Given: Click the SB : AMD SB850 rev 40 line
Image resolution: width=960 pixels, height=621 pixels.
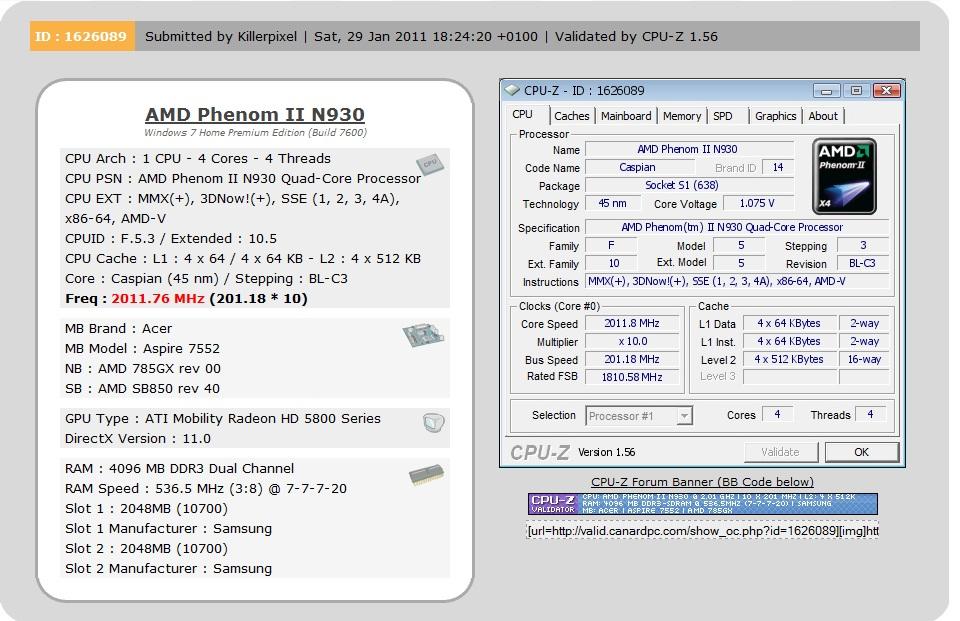Looking at the screenshot, I should pyautogui.click(x=143, y=389).
